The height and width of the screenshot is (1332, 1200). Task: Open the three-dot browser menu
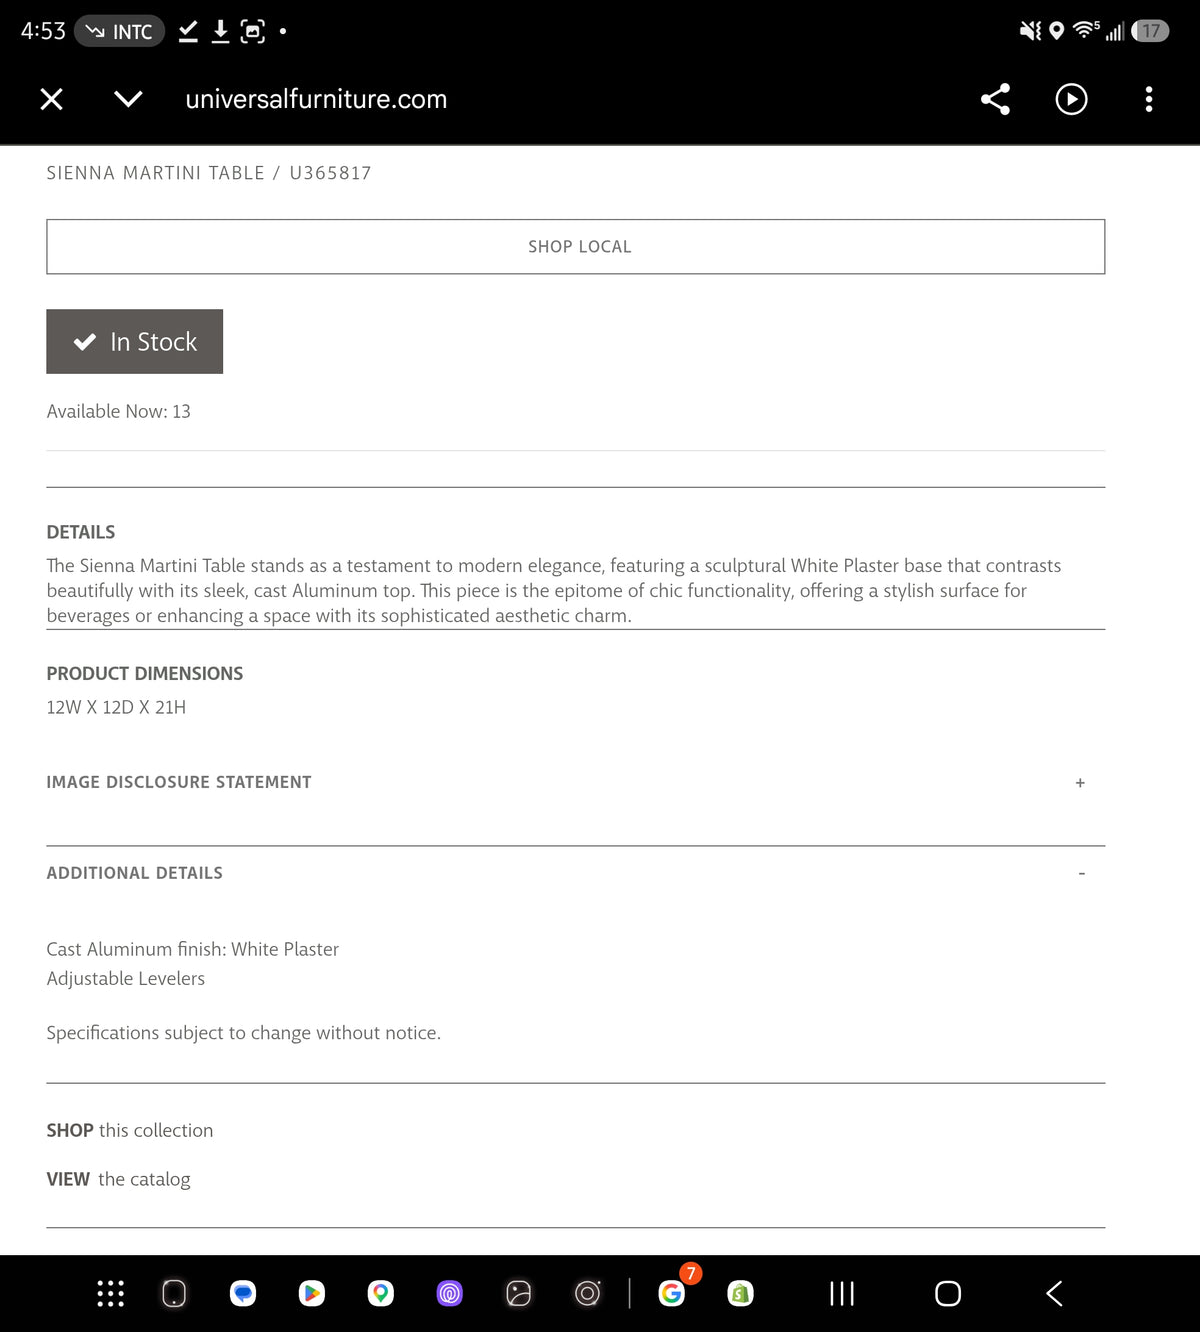pyautogui.click(x=1148, y=99)
